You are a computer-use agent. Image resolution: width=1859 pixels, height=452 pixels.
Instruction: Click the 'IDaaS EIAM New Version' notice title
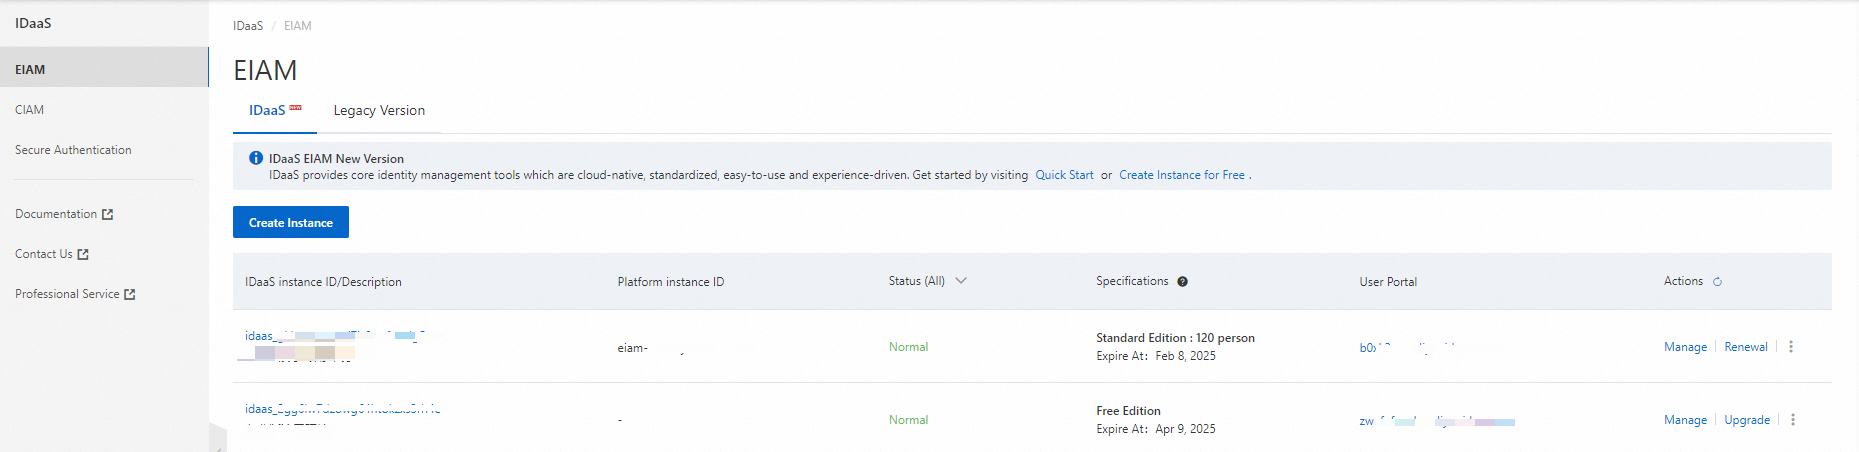tap(336, 159)
